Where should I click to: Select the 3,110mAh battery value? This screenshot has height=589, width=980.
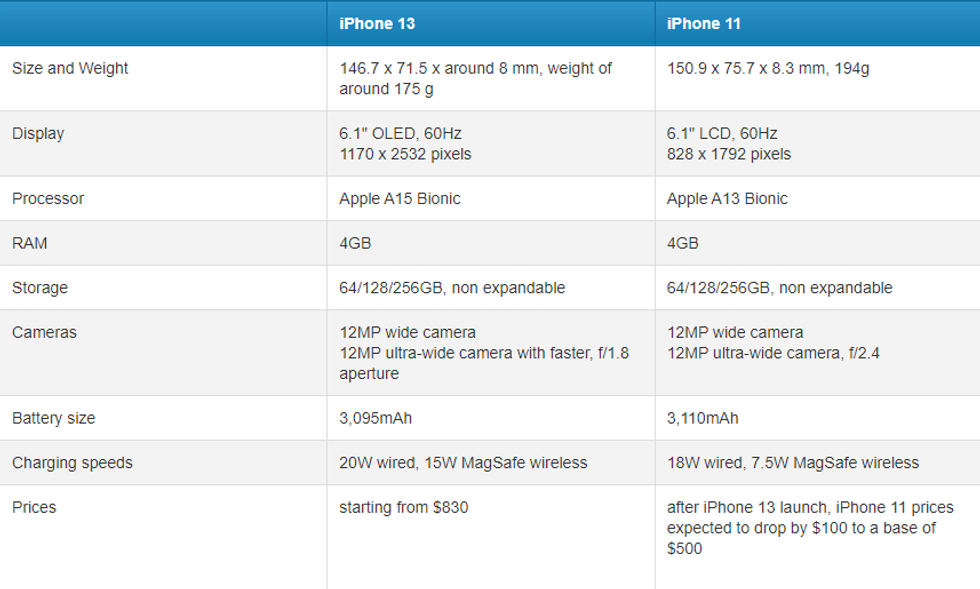tap(703, 418)
